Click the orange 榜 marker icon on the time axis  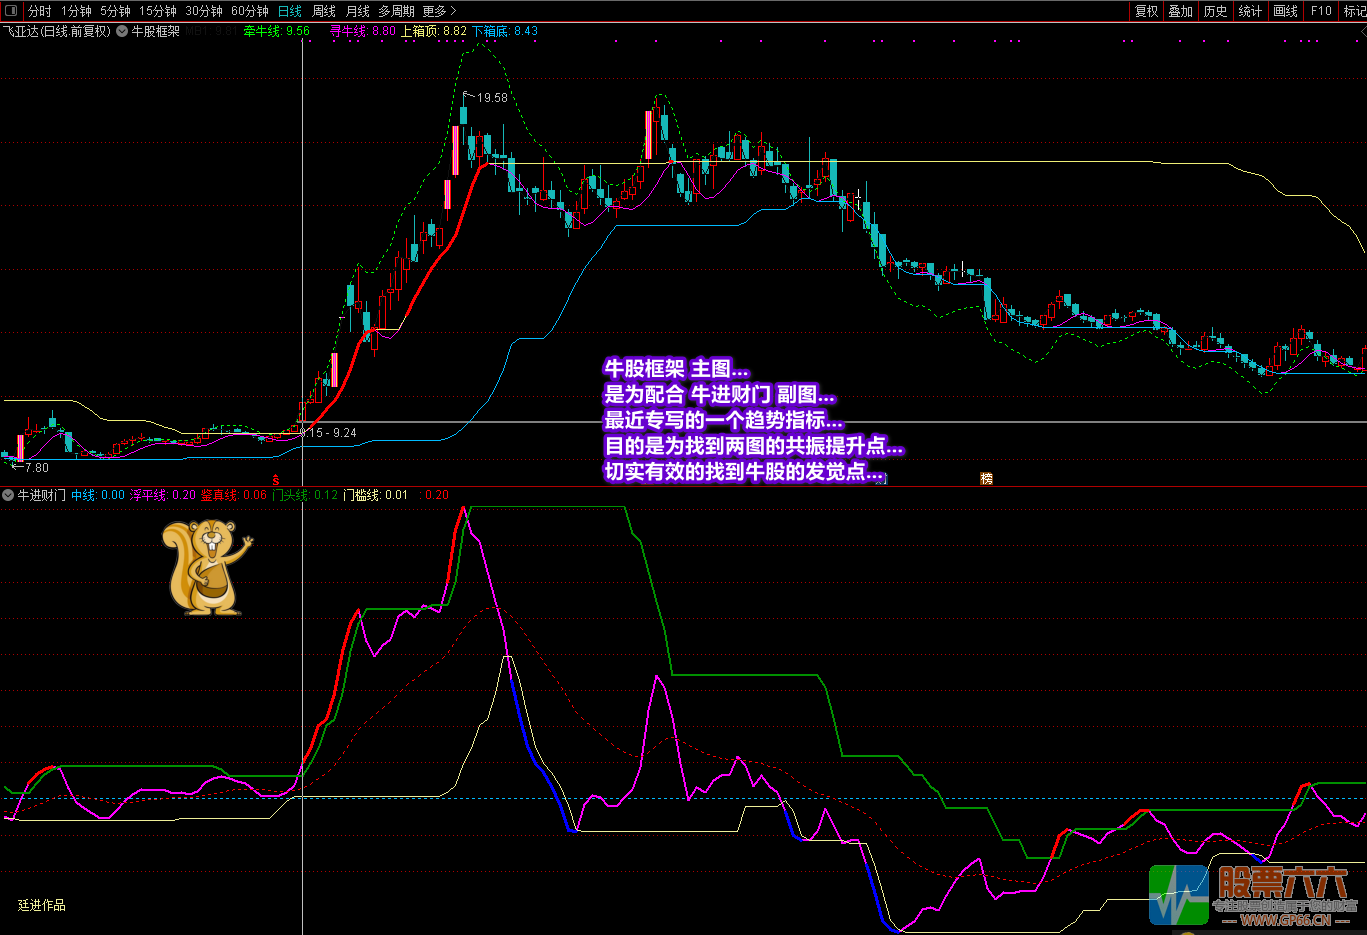[986, 479]
